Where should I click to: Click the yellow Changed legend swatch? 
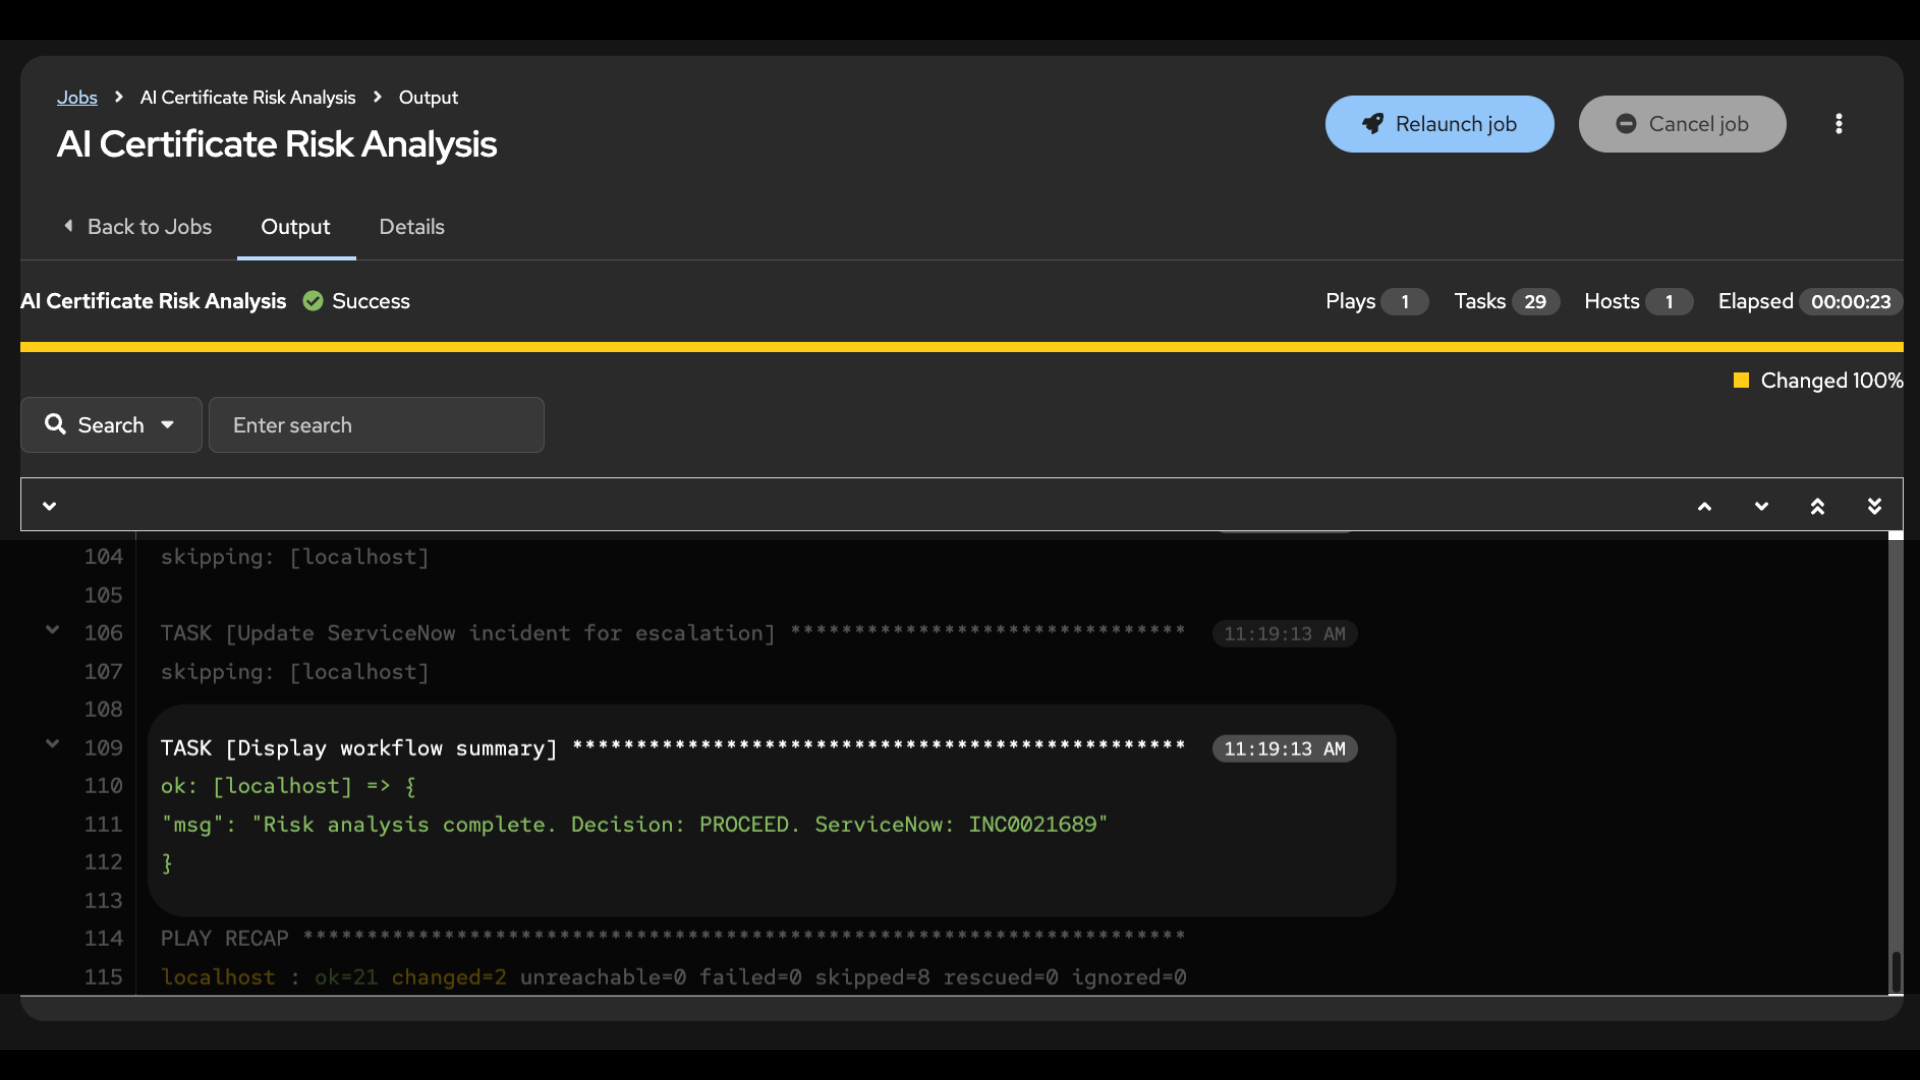[x=1741, y=380]
